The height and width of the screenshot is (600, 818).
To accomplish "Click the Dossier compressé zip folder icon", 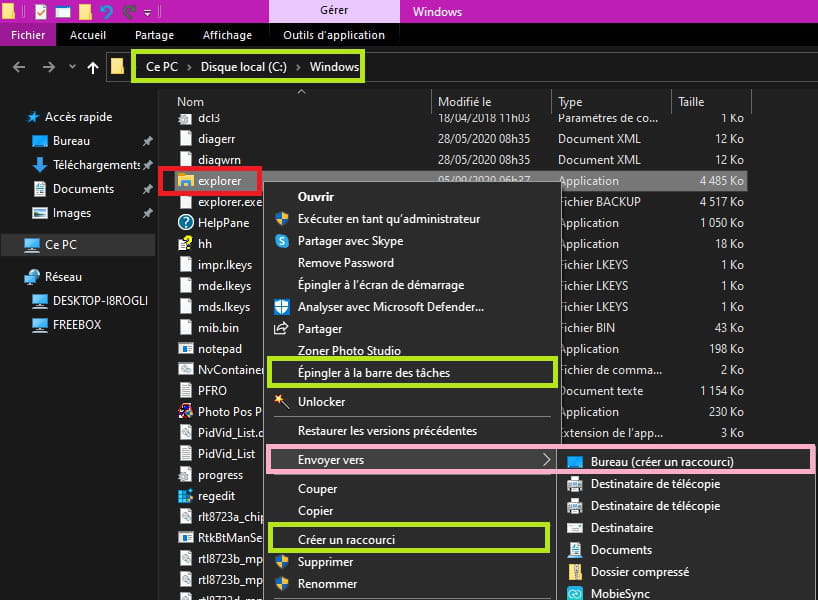I will [575, 572].
